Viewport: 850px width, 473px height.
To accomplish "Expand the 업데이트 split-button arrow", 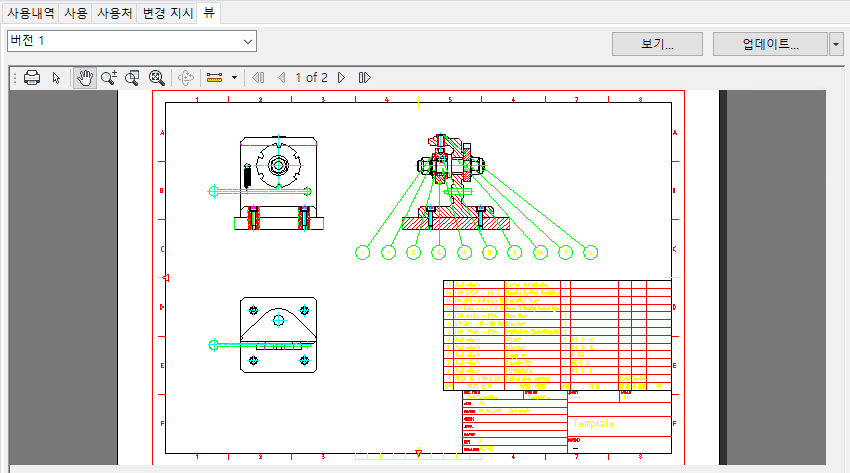I will tap(836, 44).
